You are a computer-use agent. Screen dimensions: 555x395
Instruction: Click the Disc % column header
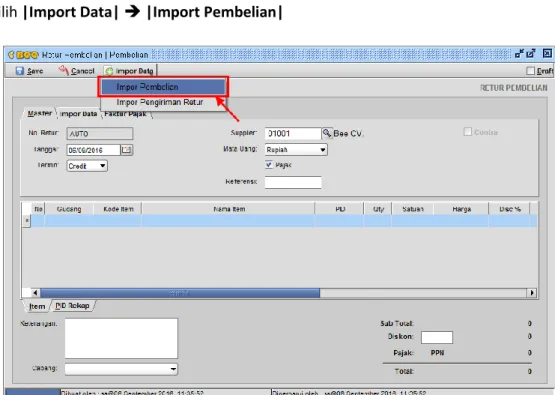tap(510, 209)
